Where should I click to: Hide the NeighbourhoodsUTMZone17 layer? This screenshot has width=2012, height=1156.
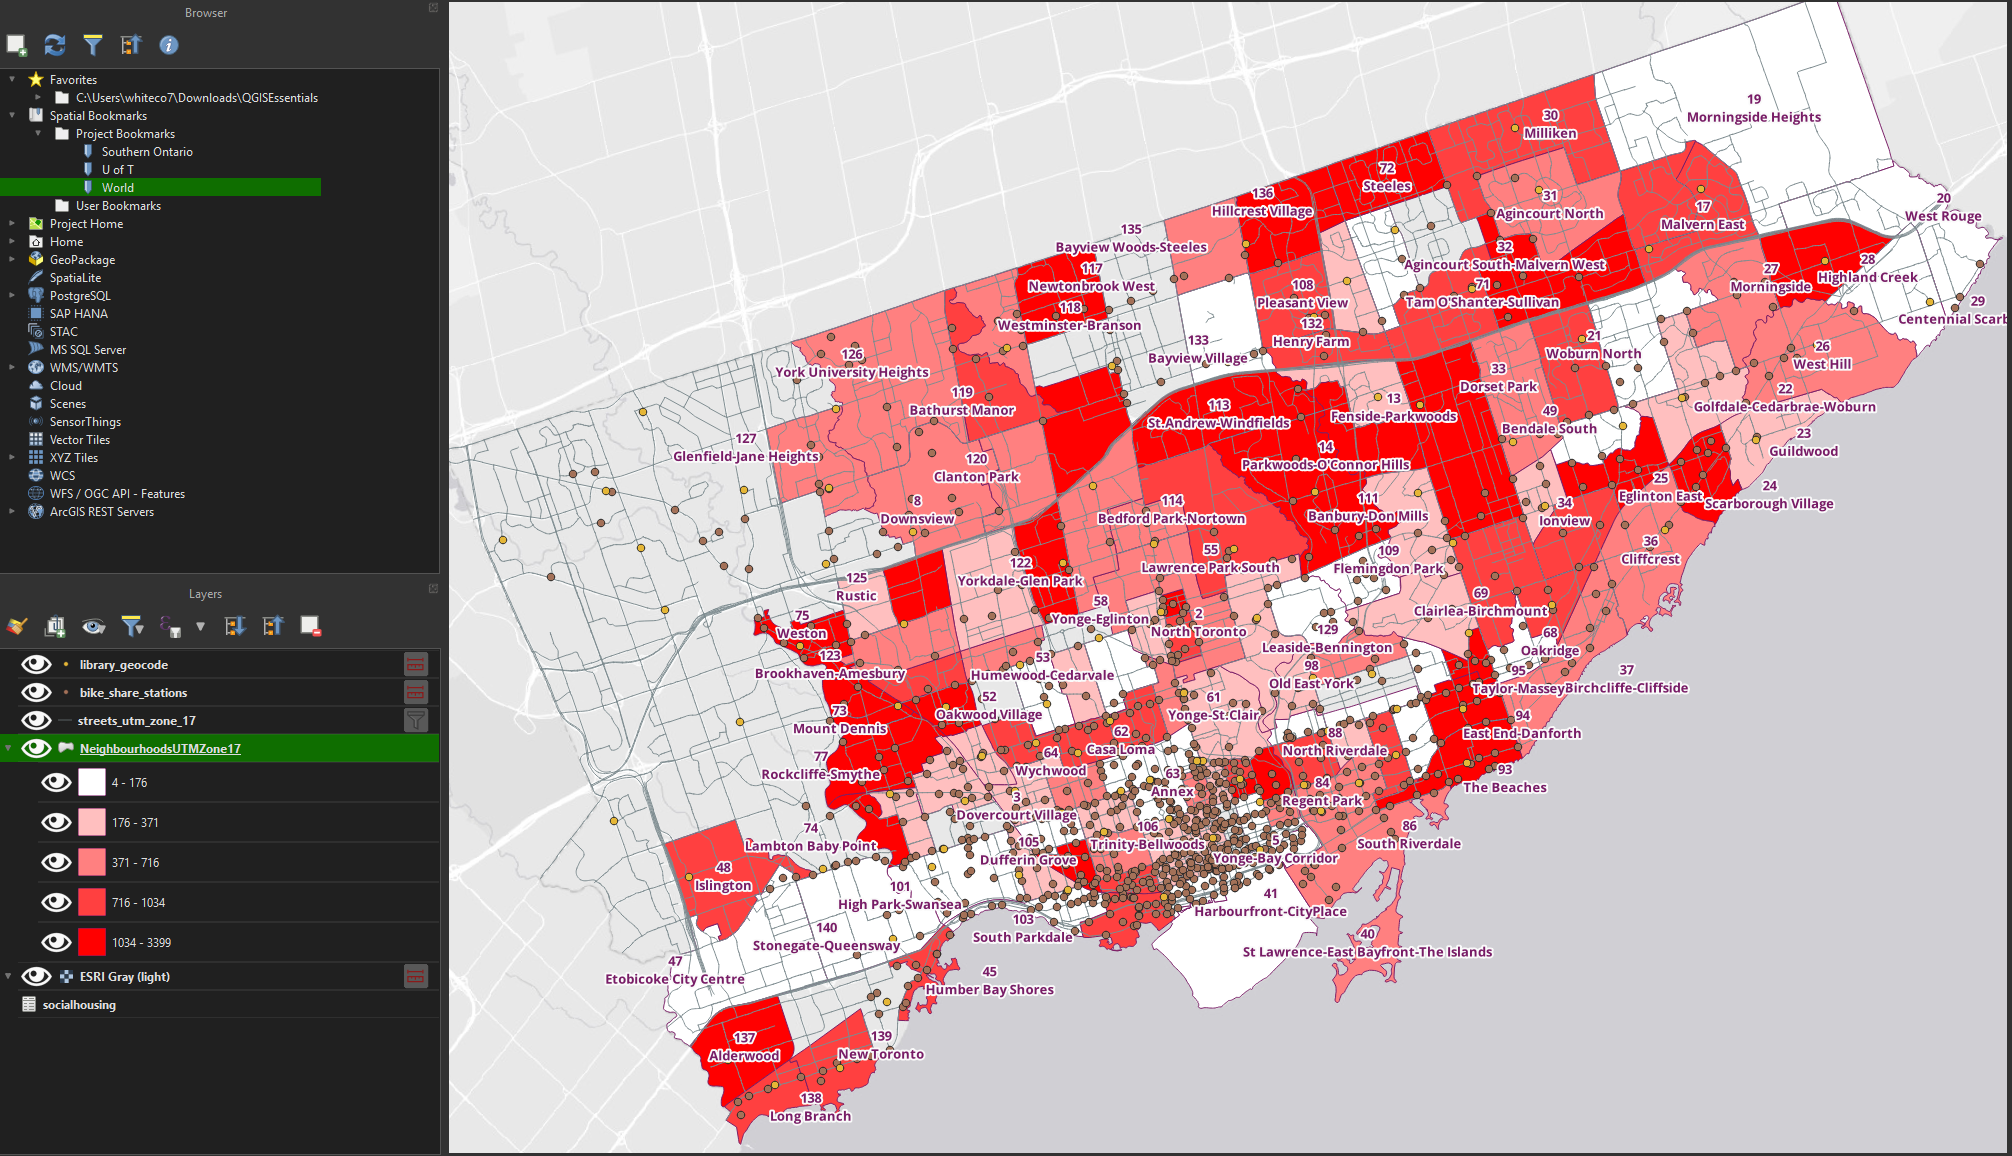pyautogui.click(x=37, y=748)
